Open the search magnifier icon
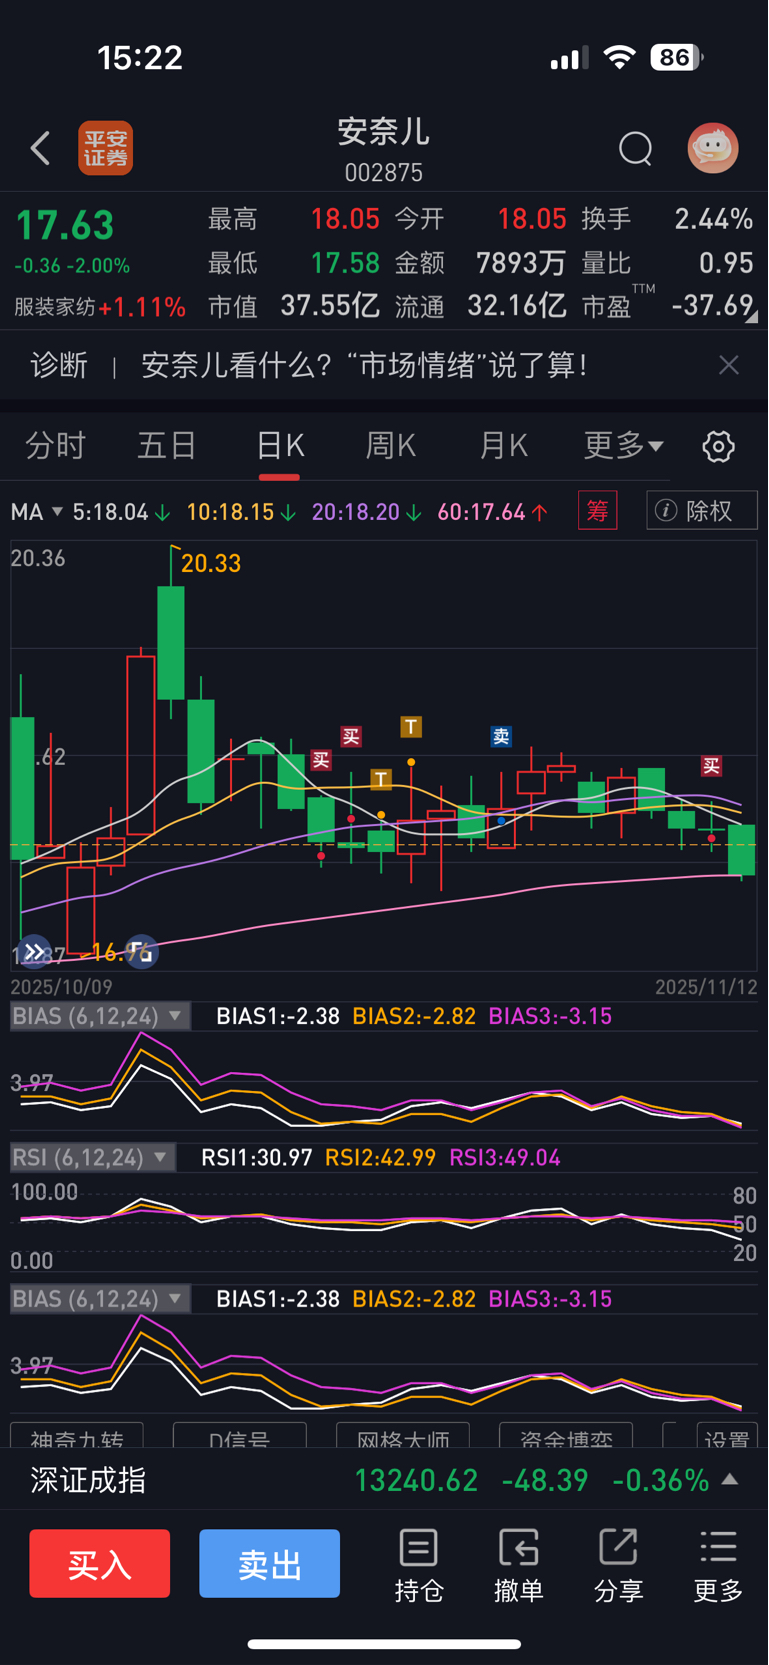Viewport: 769px width, 1665px height. point(635,149)
